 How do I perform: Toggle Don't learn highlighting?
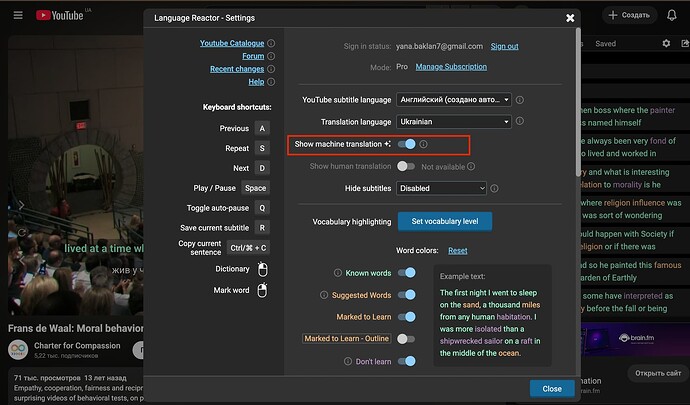(x=406, y=361)
